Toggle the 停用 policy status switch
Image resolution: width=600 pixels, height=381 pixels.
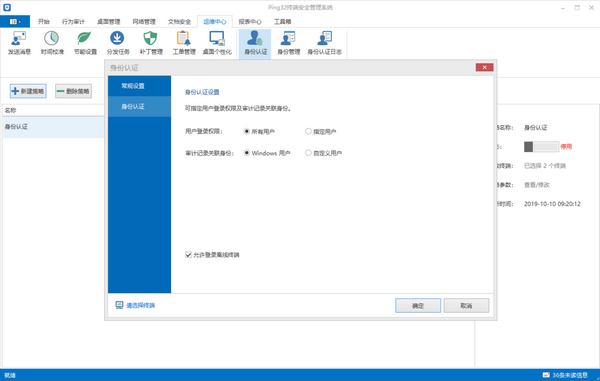click(x=541, y=147)
